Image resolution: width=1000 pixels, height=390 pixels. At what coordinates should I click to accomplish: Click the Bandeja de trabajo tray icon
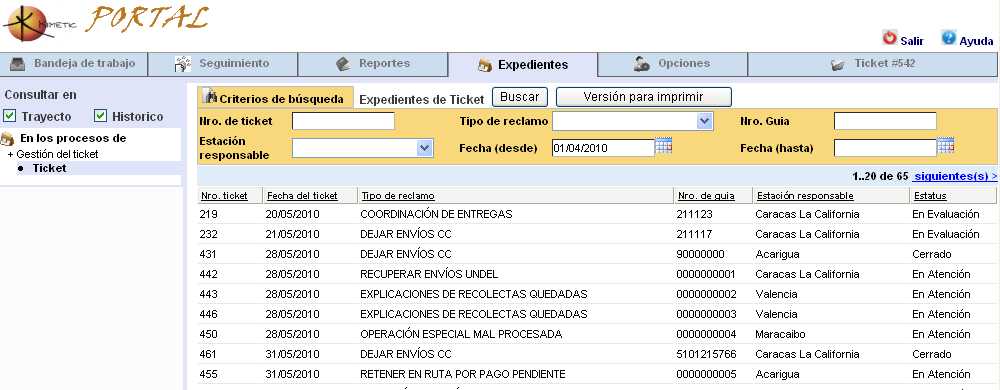(x=18, y=64)
